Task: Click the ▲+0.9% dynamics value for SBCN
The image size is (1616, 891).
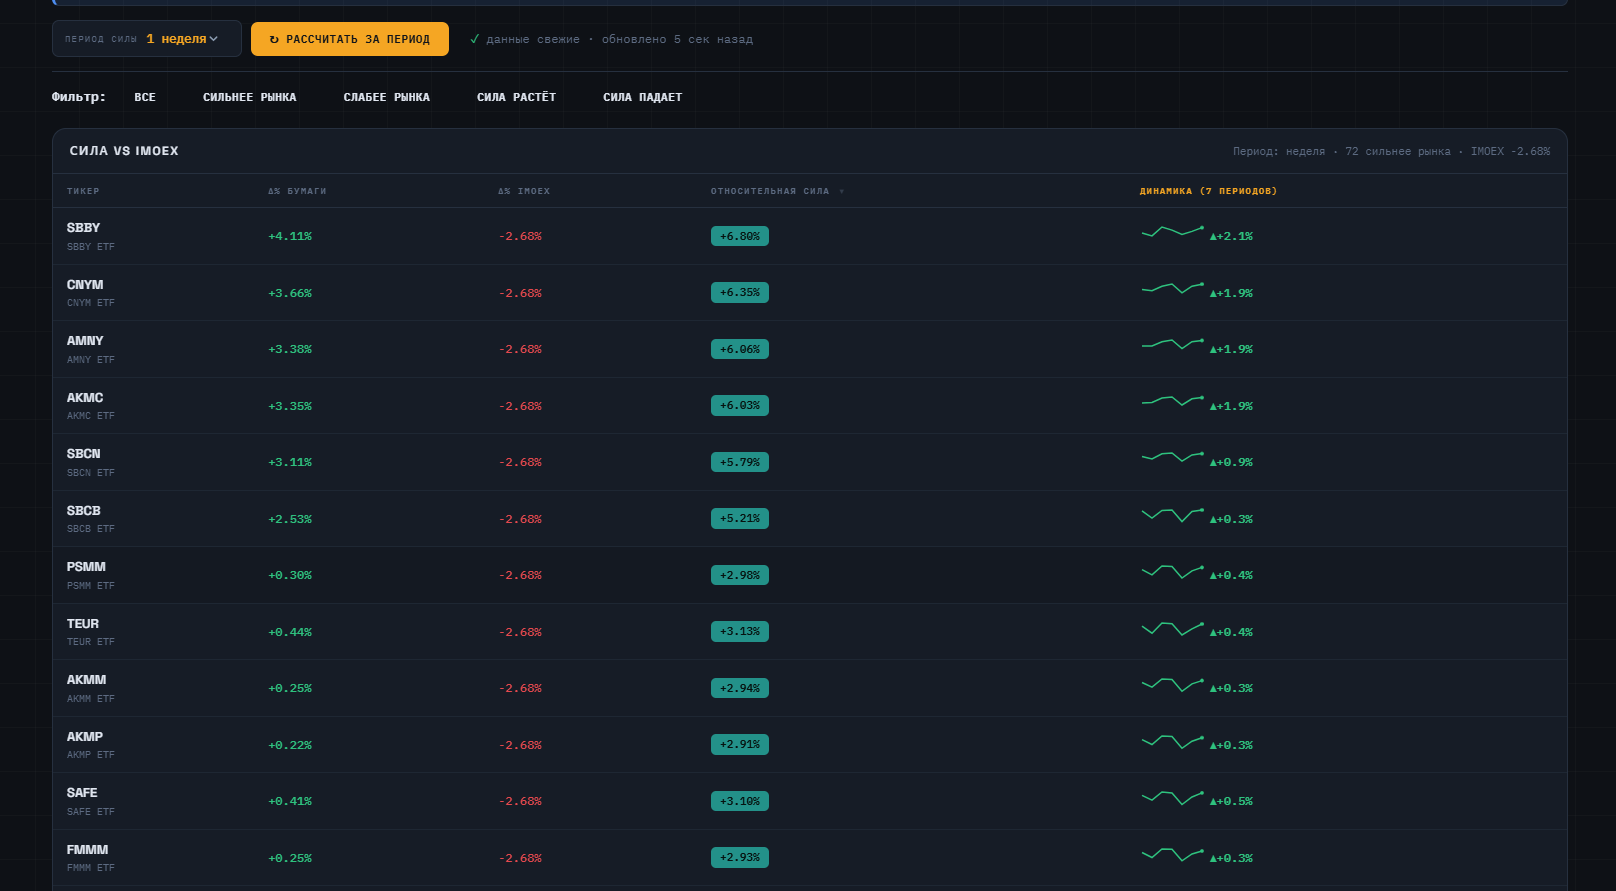Action: pos(1231,463)
